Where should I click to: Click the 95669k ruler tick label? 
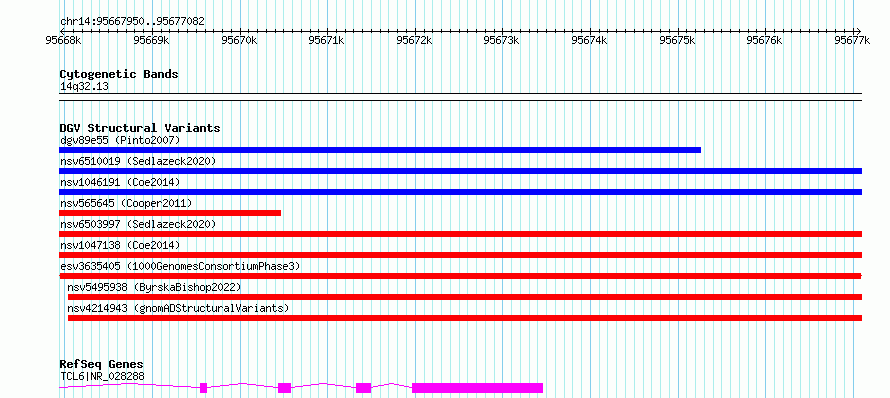(x=152, y=40)
